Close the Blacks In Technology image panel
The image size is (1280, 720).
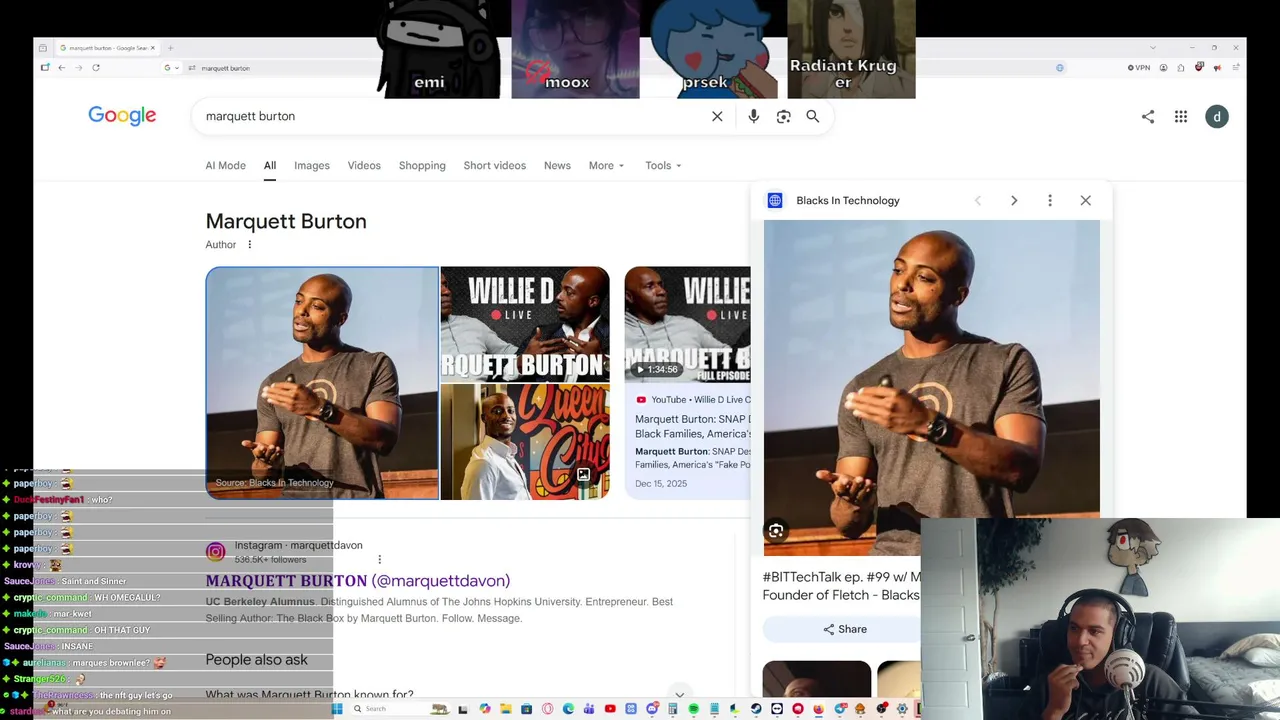coord(1086,201)
